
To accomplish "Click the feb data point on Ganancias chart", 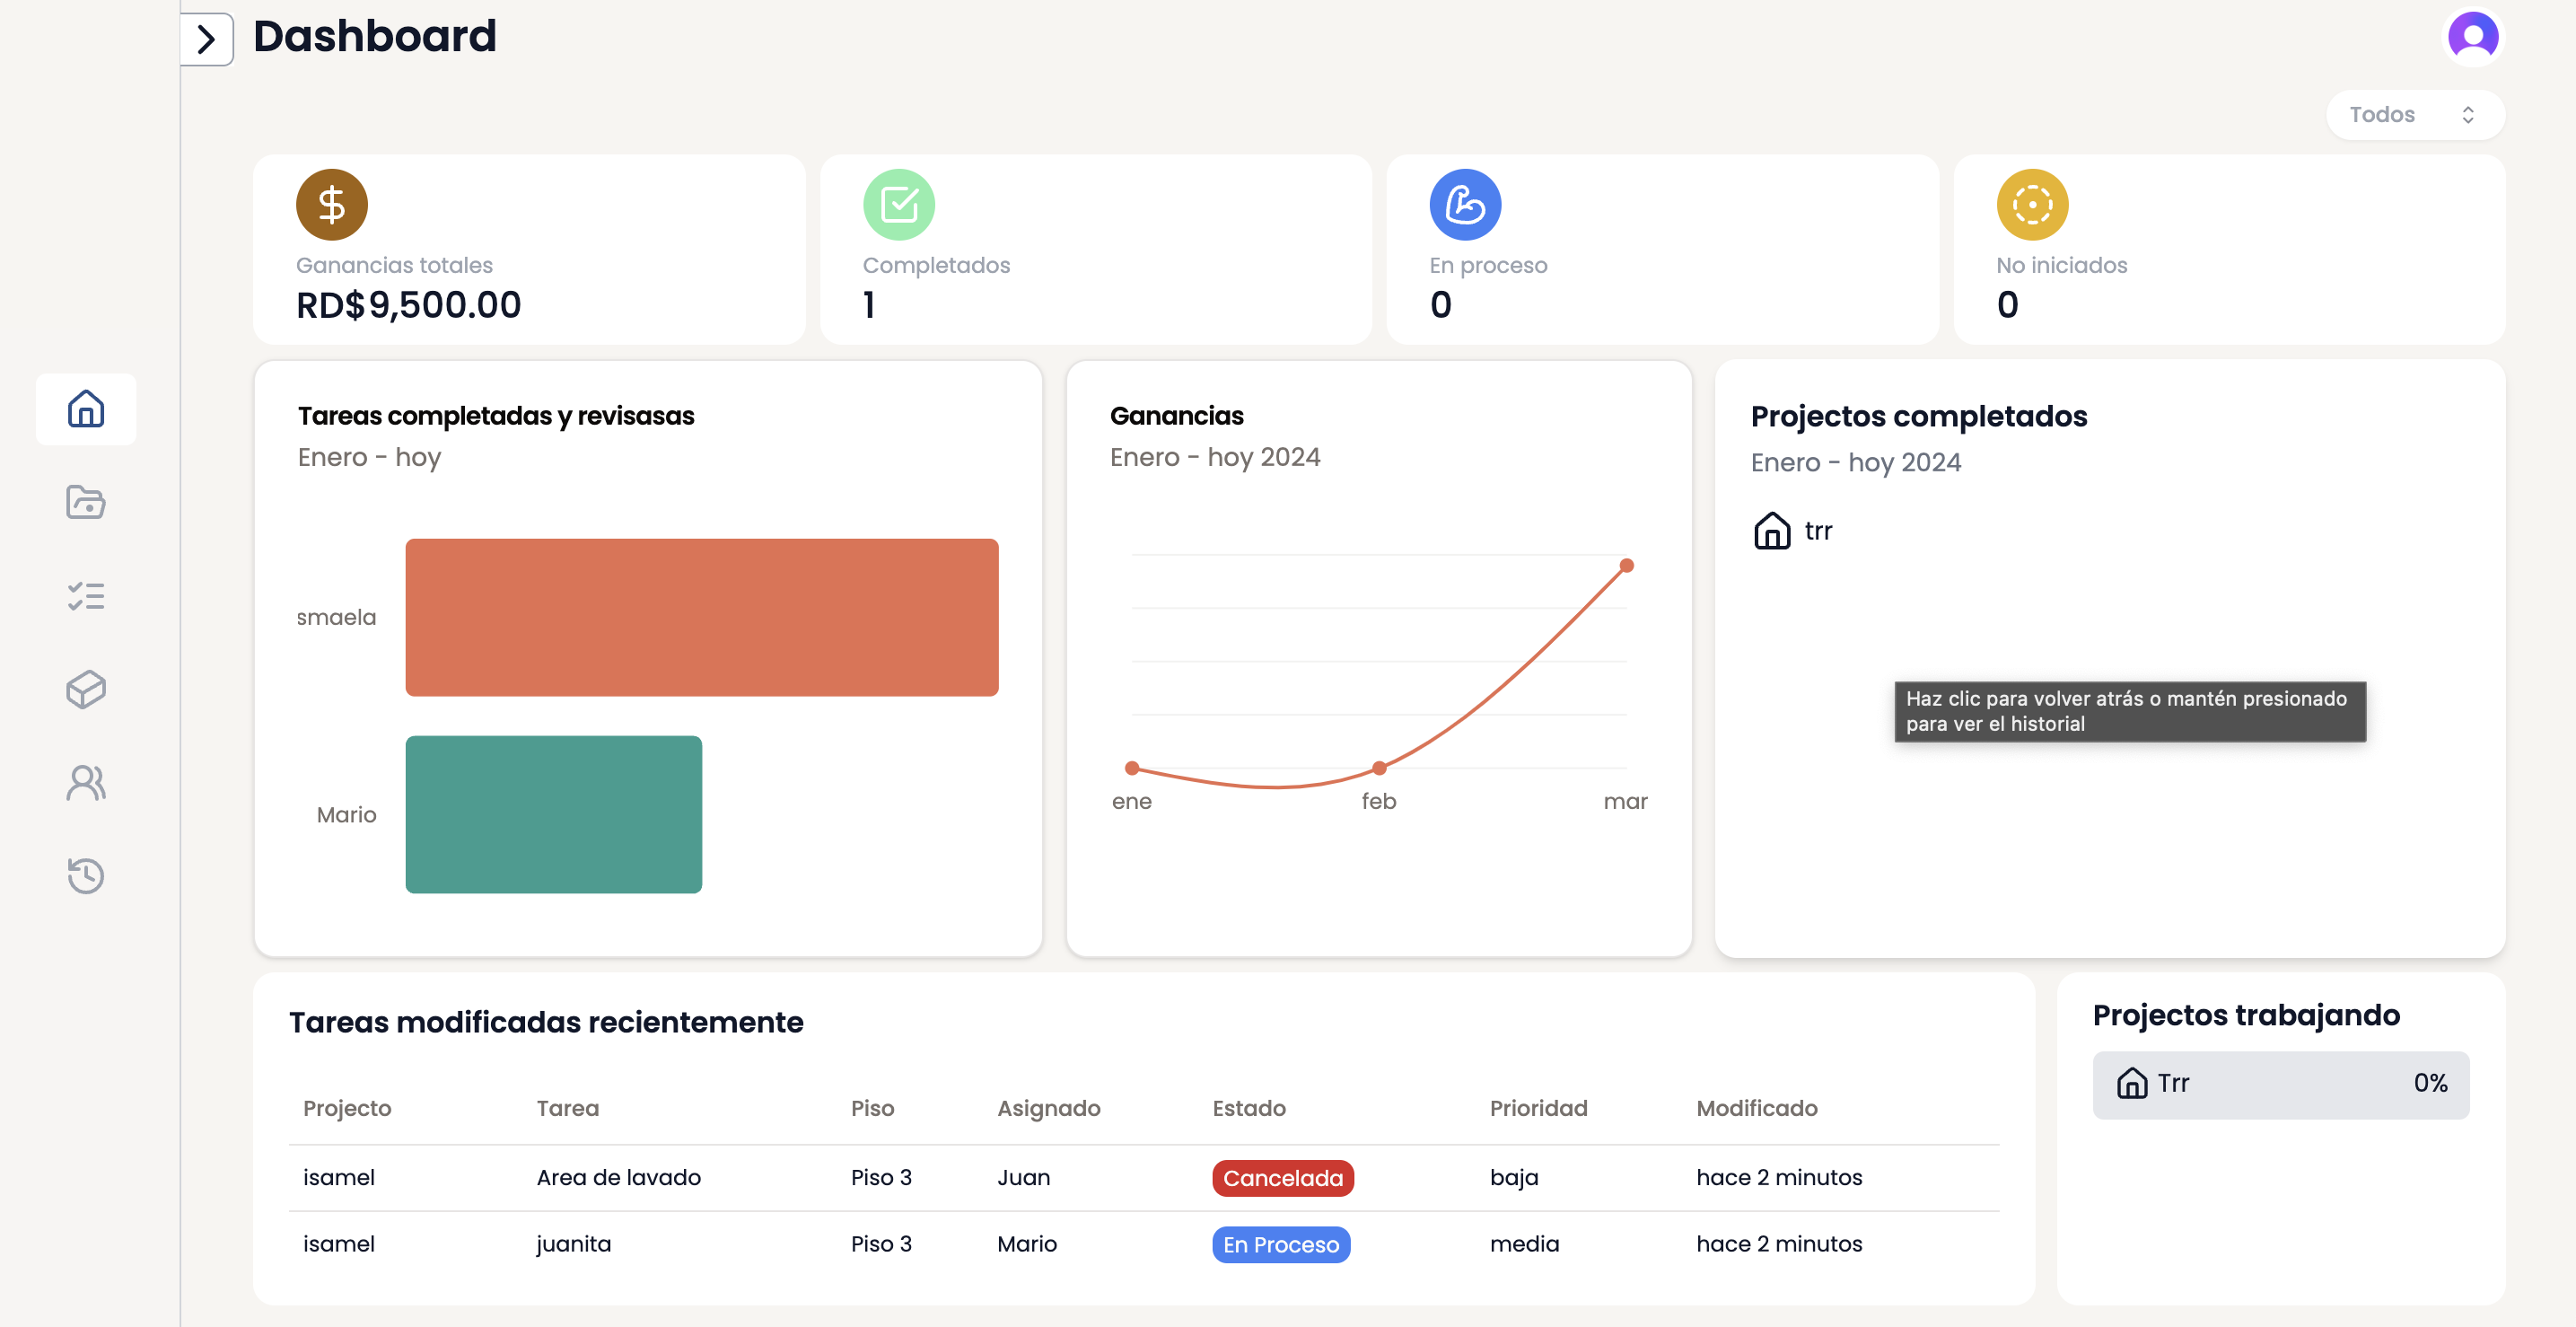I will tap(1379, 768).
